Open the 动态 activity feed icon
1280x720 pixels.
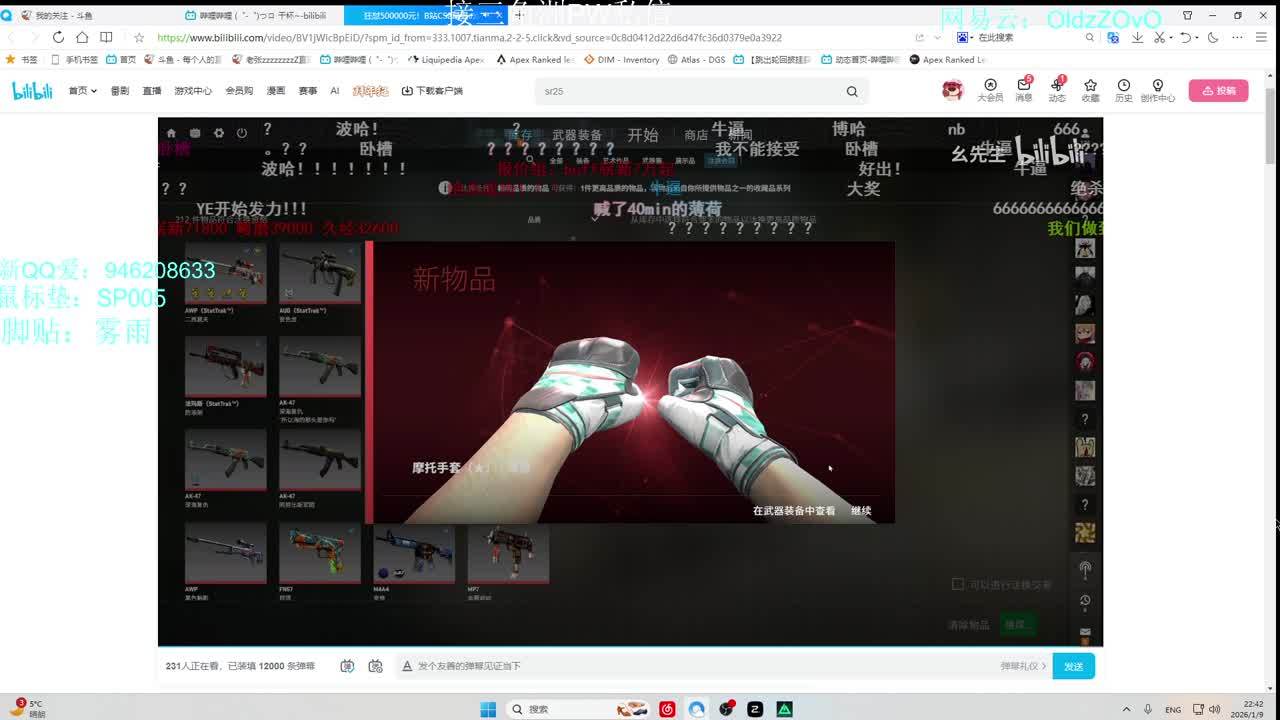(1057, 88)
